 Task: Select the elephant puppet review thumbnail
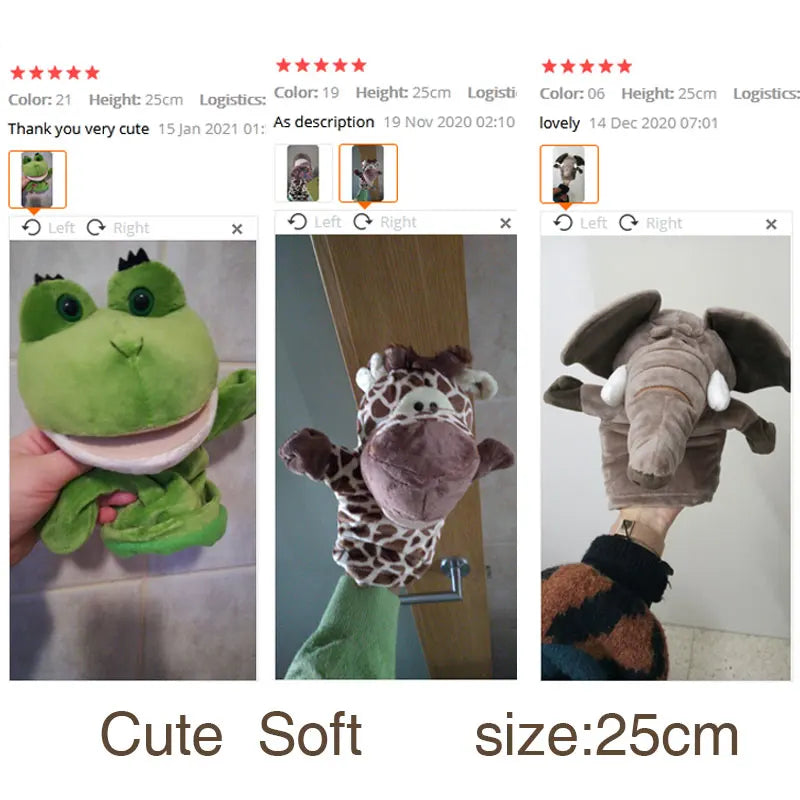[x=569, y=174]
